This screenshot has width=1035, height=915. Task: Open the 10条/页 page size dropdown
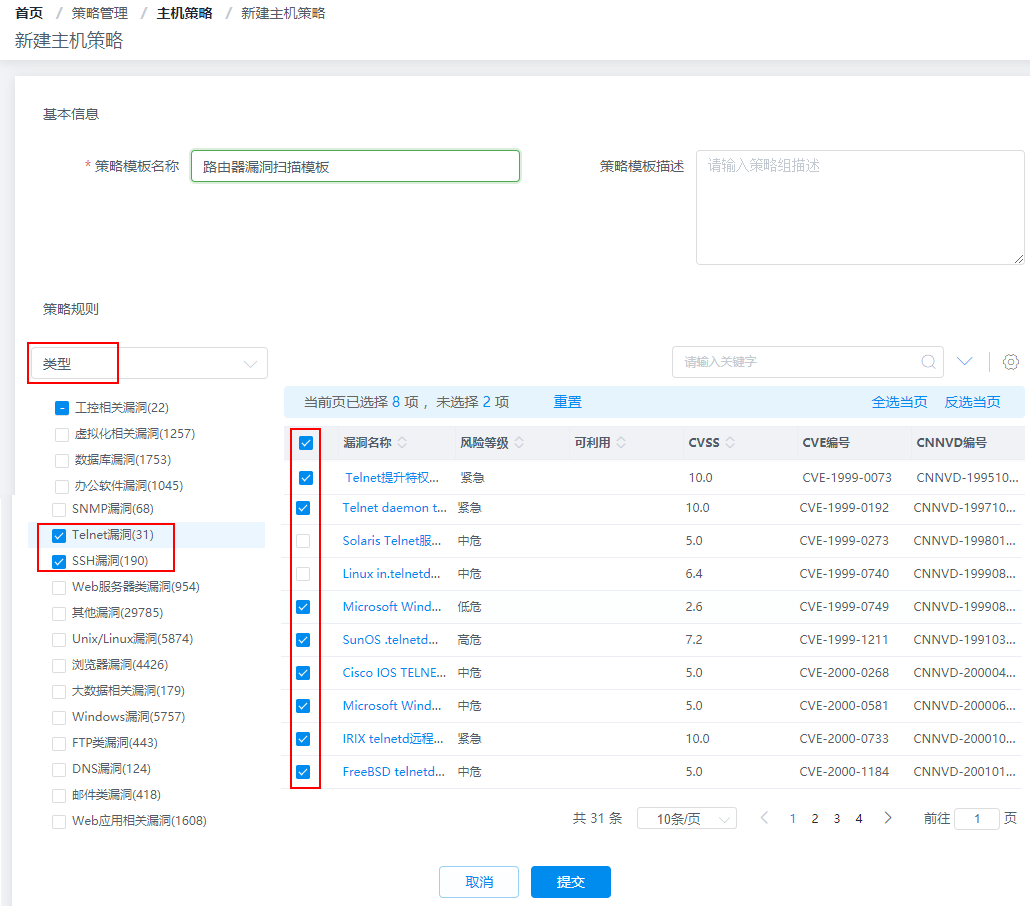click(x=686, y=819)
